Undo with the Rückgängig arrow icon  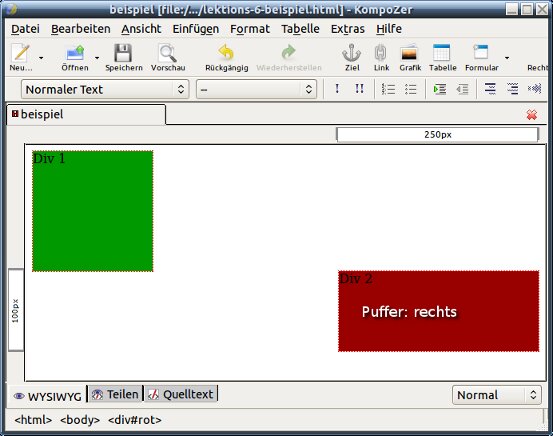click(x=226, y=53)
